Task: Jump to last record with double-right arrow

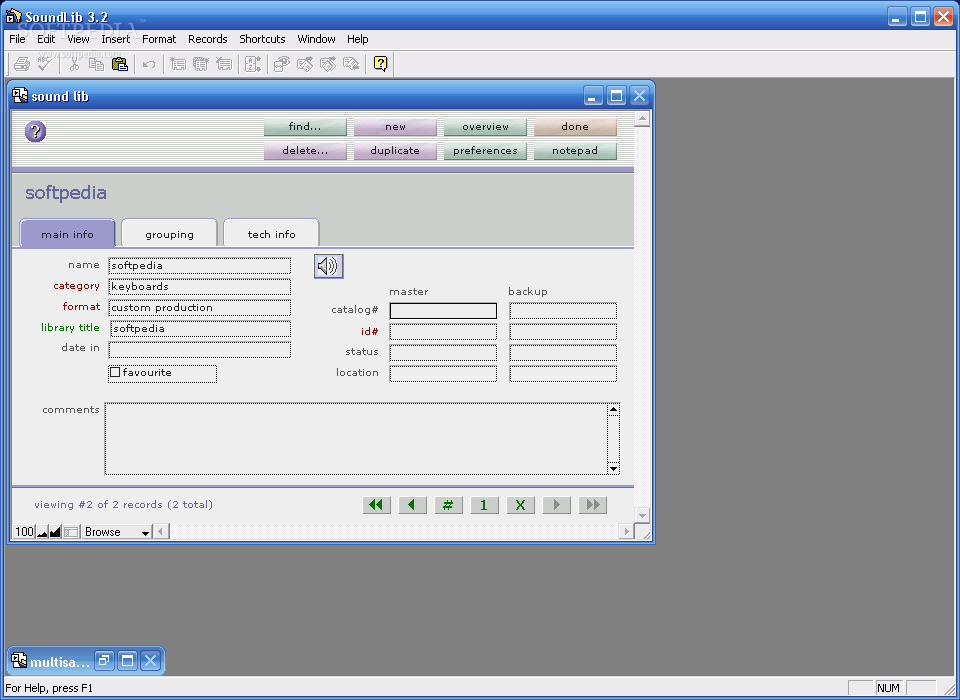Action: pyautogui.click(x=593, y=505)
